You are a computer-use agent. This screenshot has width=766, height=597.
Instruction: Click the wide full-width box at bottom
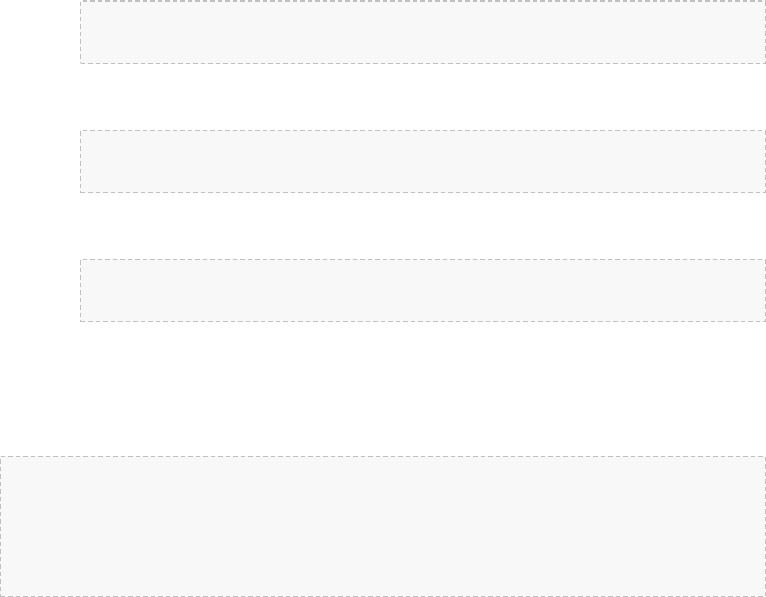pos(383,526)
